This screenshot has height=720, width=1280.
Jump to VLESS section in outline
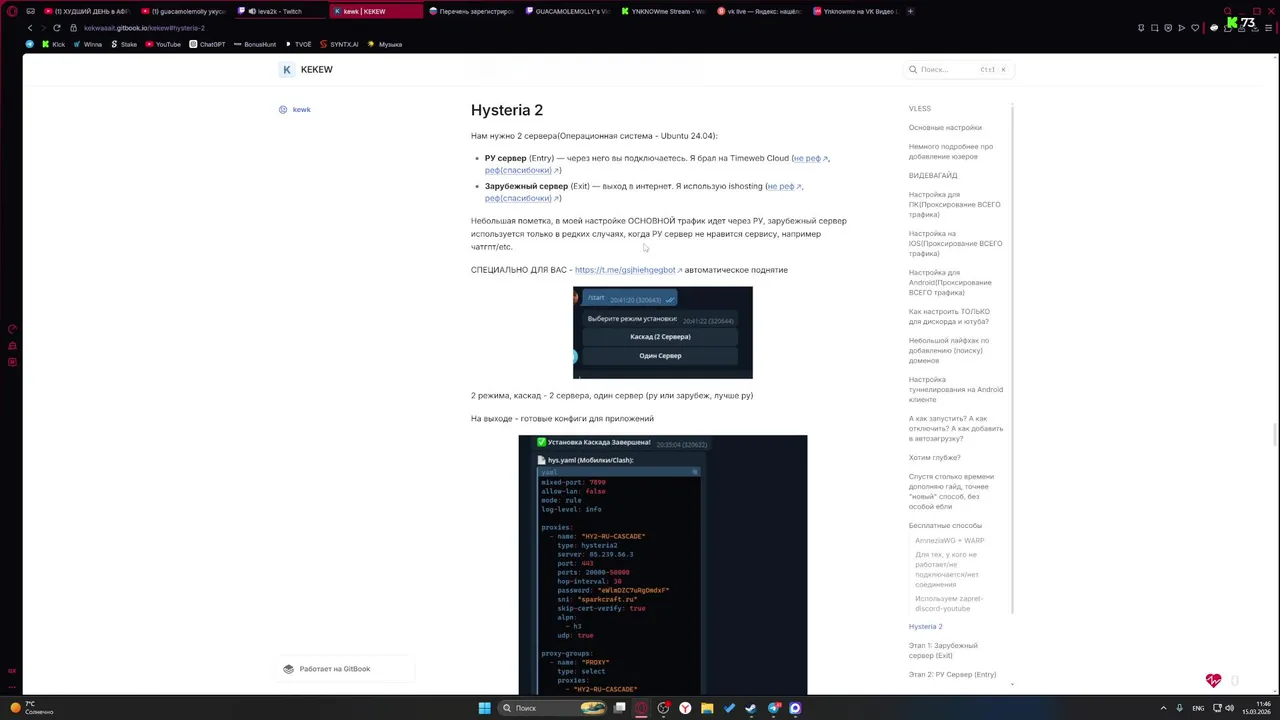[920, 108]
